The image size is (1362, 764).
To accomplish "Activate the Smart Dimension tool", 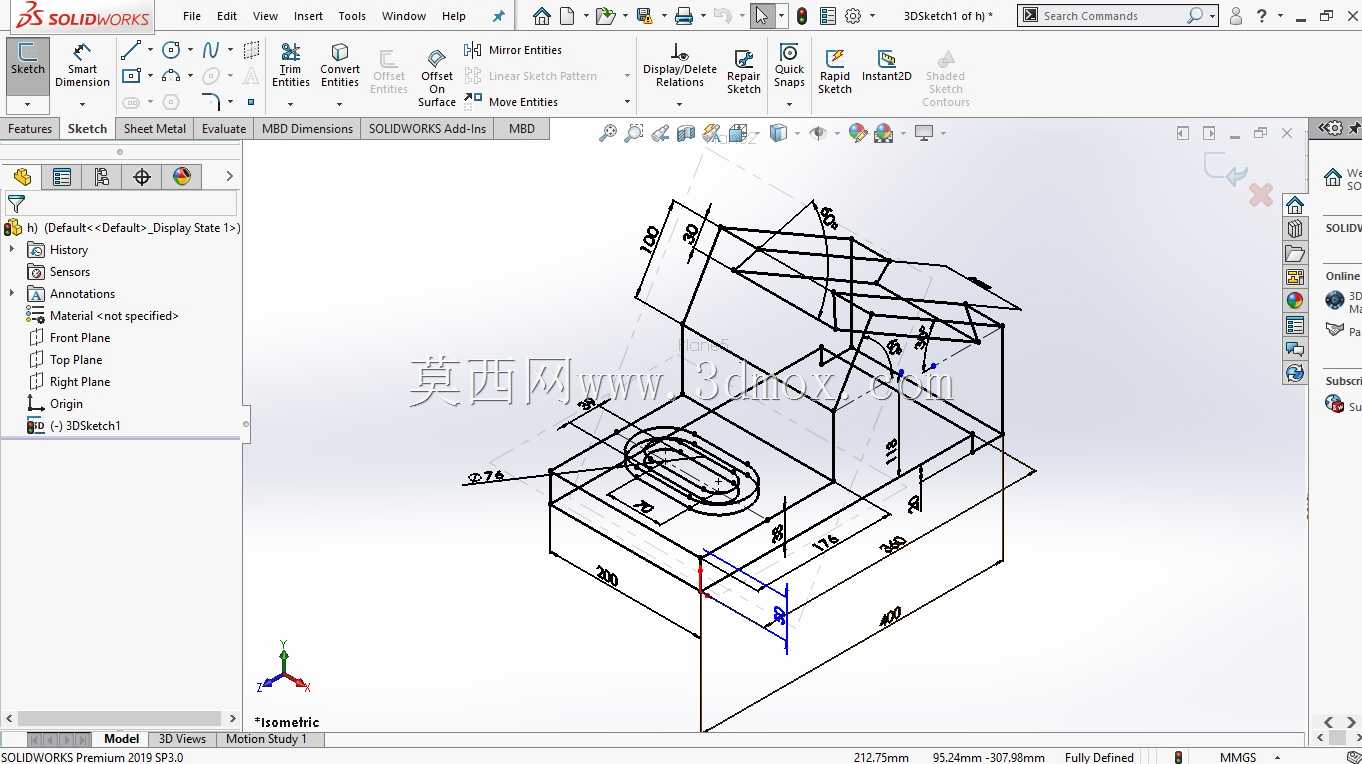I will [82, 65].
